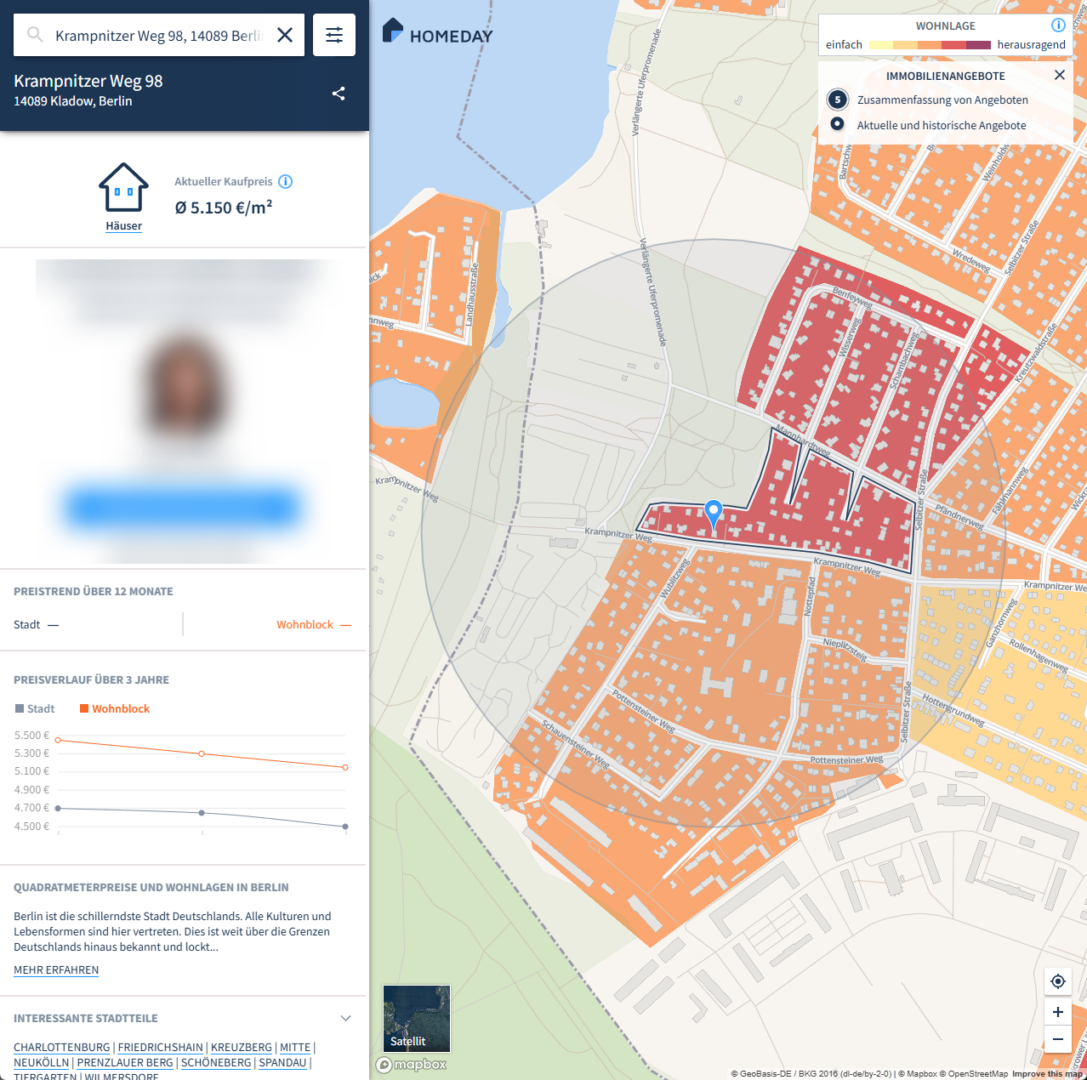The width and height of the screenshot is (1087, 1080).
Task: Switch to Satellit map view
Action: 416,1018
